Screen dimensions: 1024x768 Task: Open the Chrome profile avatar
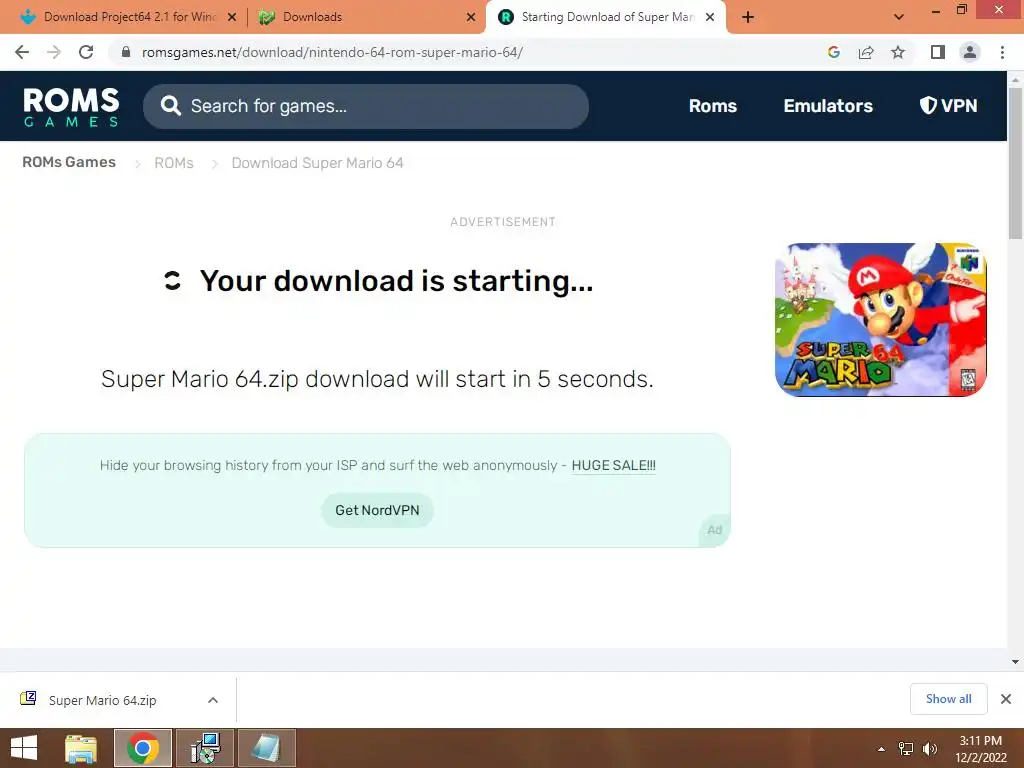pos(970,52)
